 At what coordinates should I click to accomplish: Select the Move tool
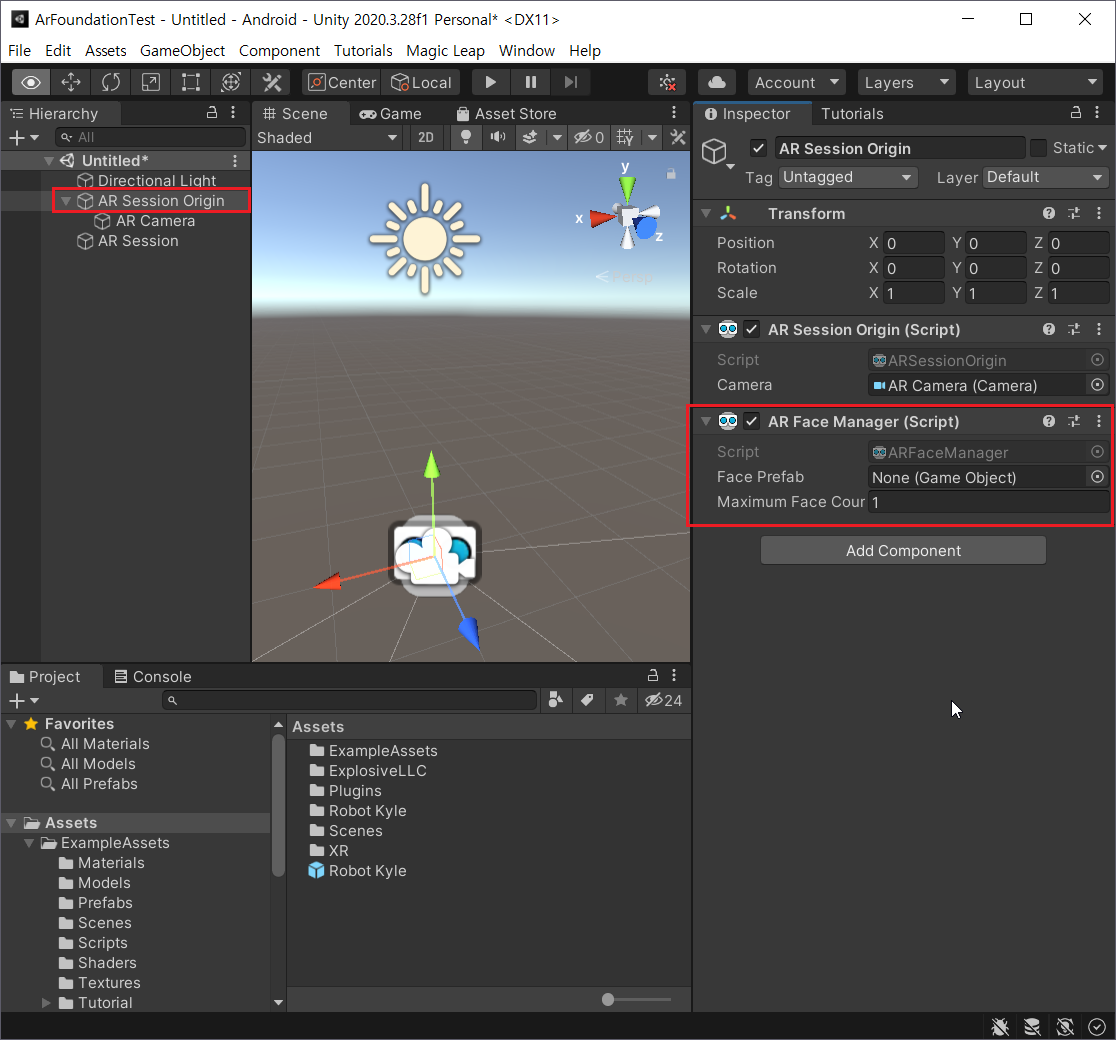tap(71, 83)
